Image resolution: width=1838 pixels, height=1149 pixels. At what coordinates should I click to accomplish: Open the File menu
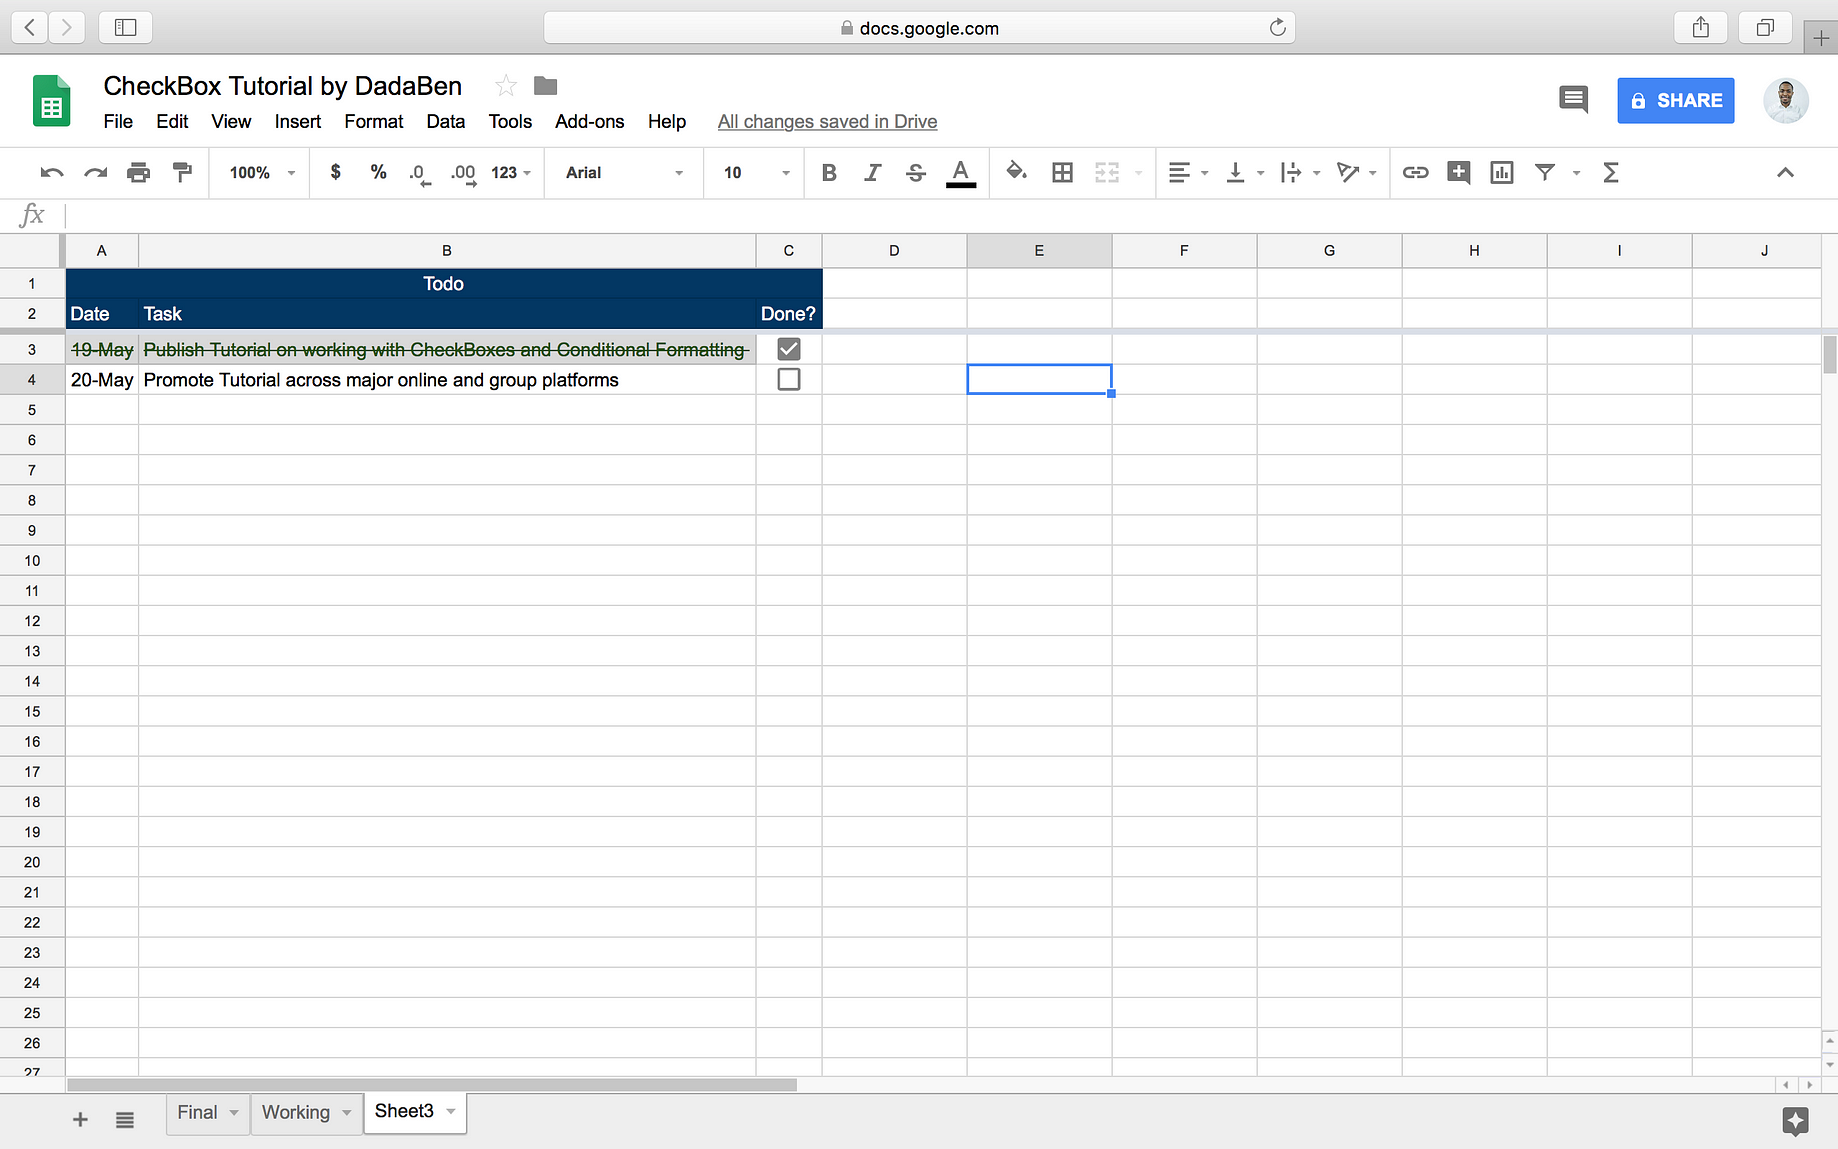tap(118, 121)
